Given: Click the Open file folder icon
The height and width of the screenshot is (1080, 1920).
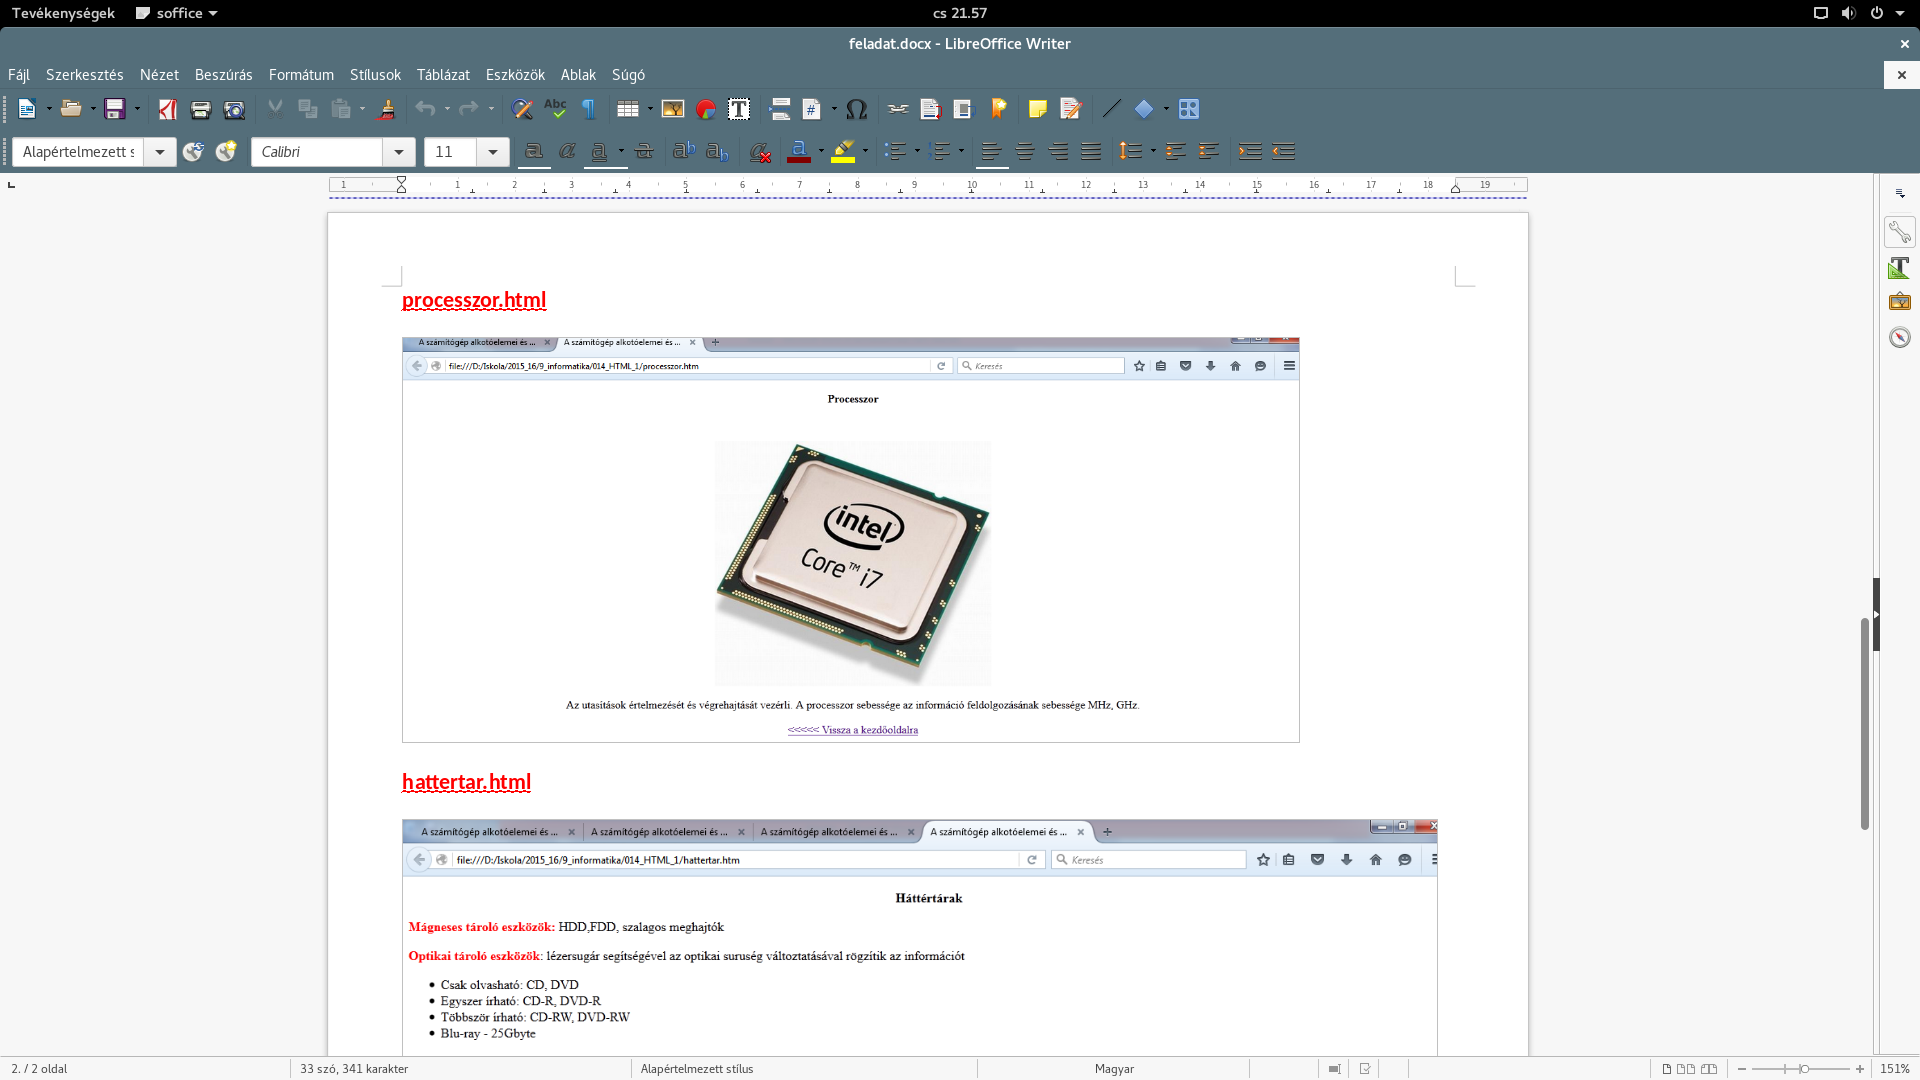Looking at the screenshot, I should pyautogui.click(x=70, y=109).
